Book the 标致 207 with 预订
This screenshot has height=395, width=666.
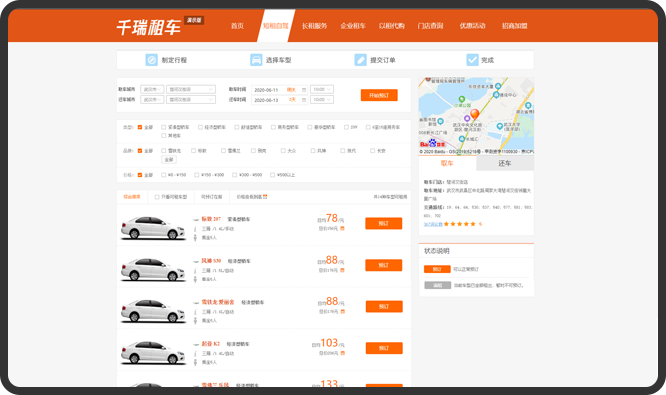(x=384, y=223)
